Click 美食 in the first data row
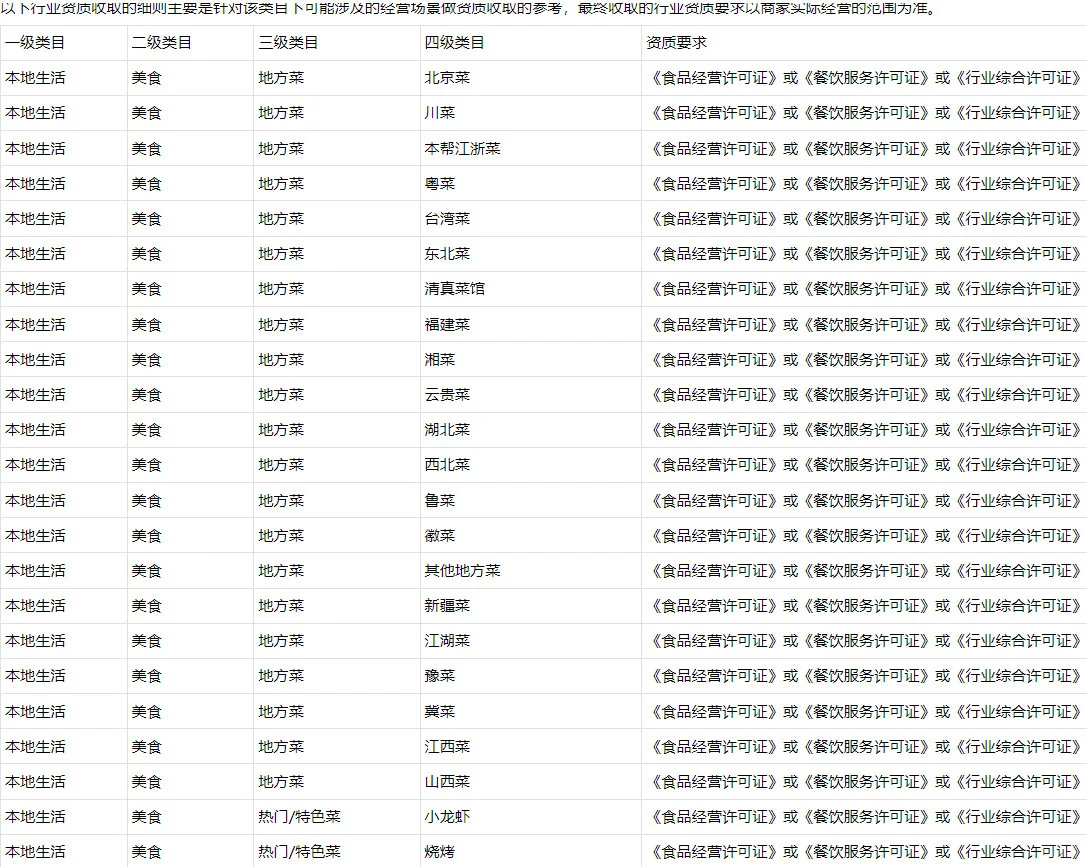This screenshot has width=1087, height=867. click(x=148, y=77)
